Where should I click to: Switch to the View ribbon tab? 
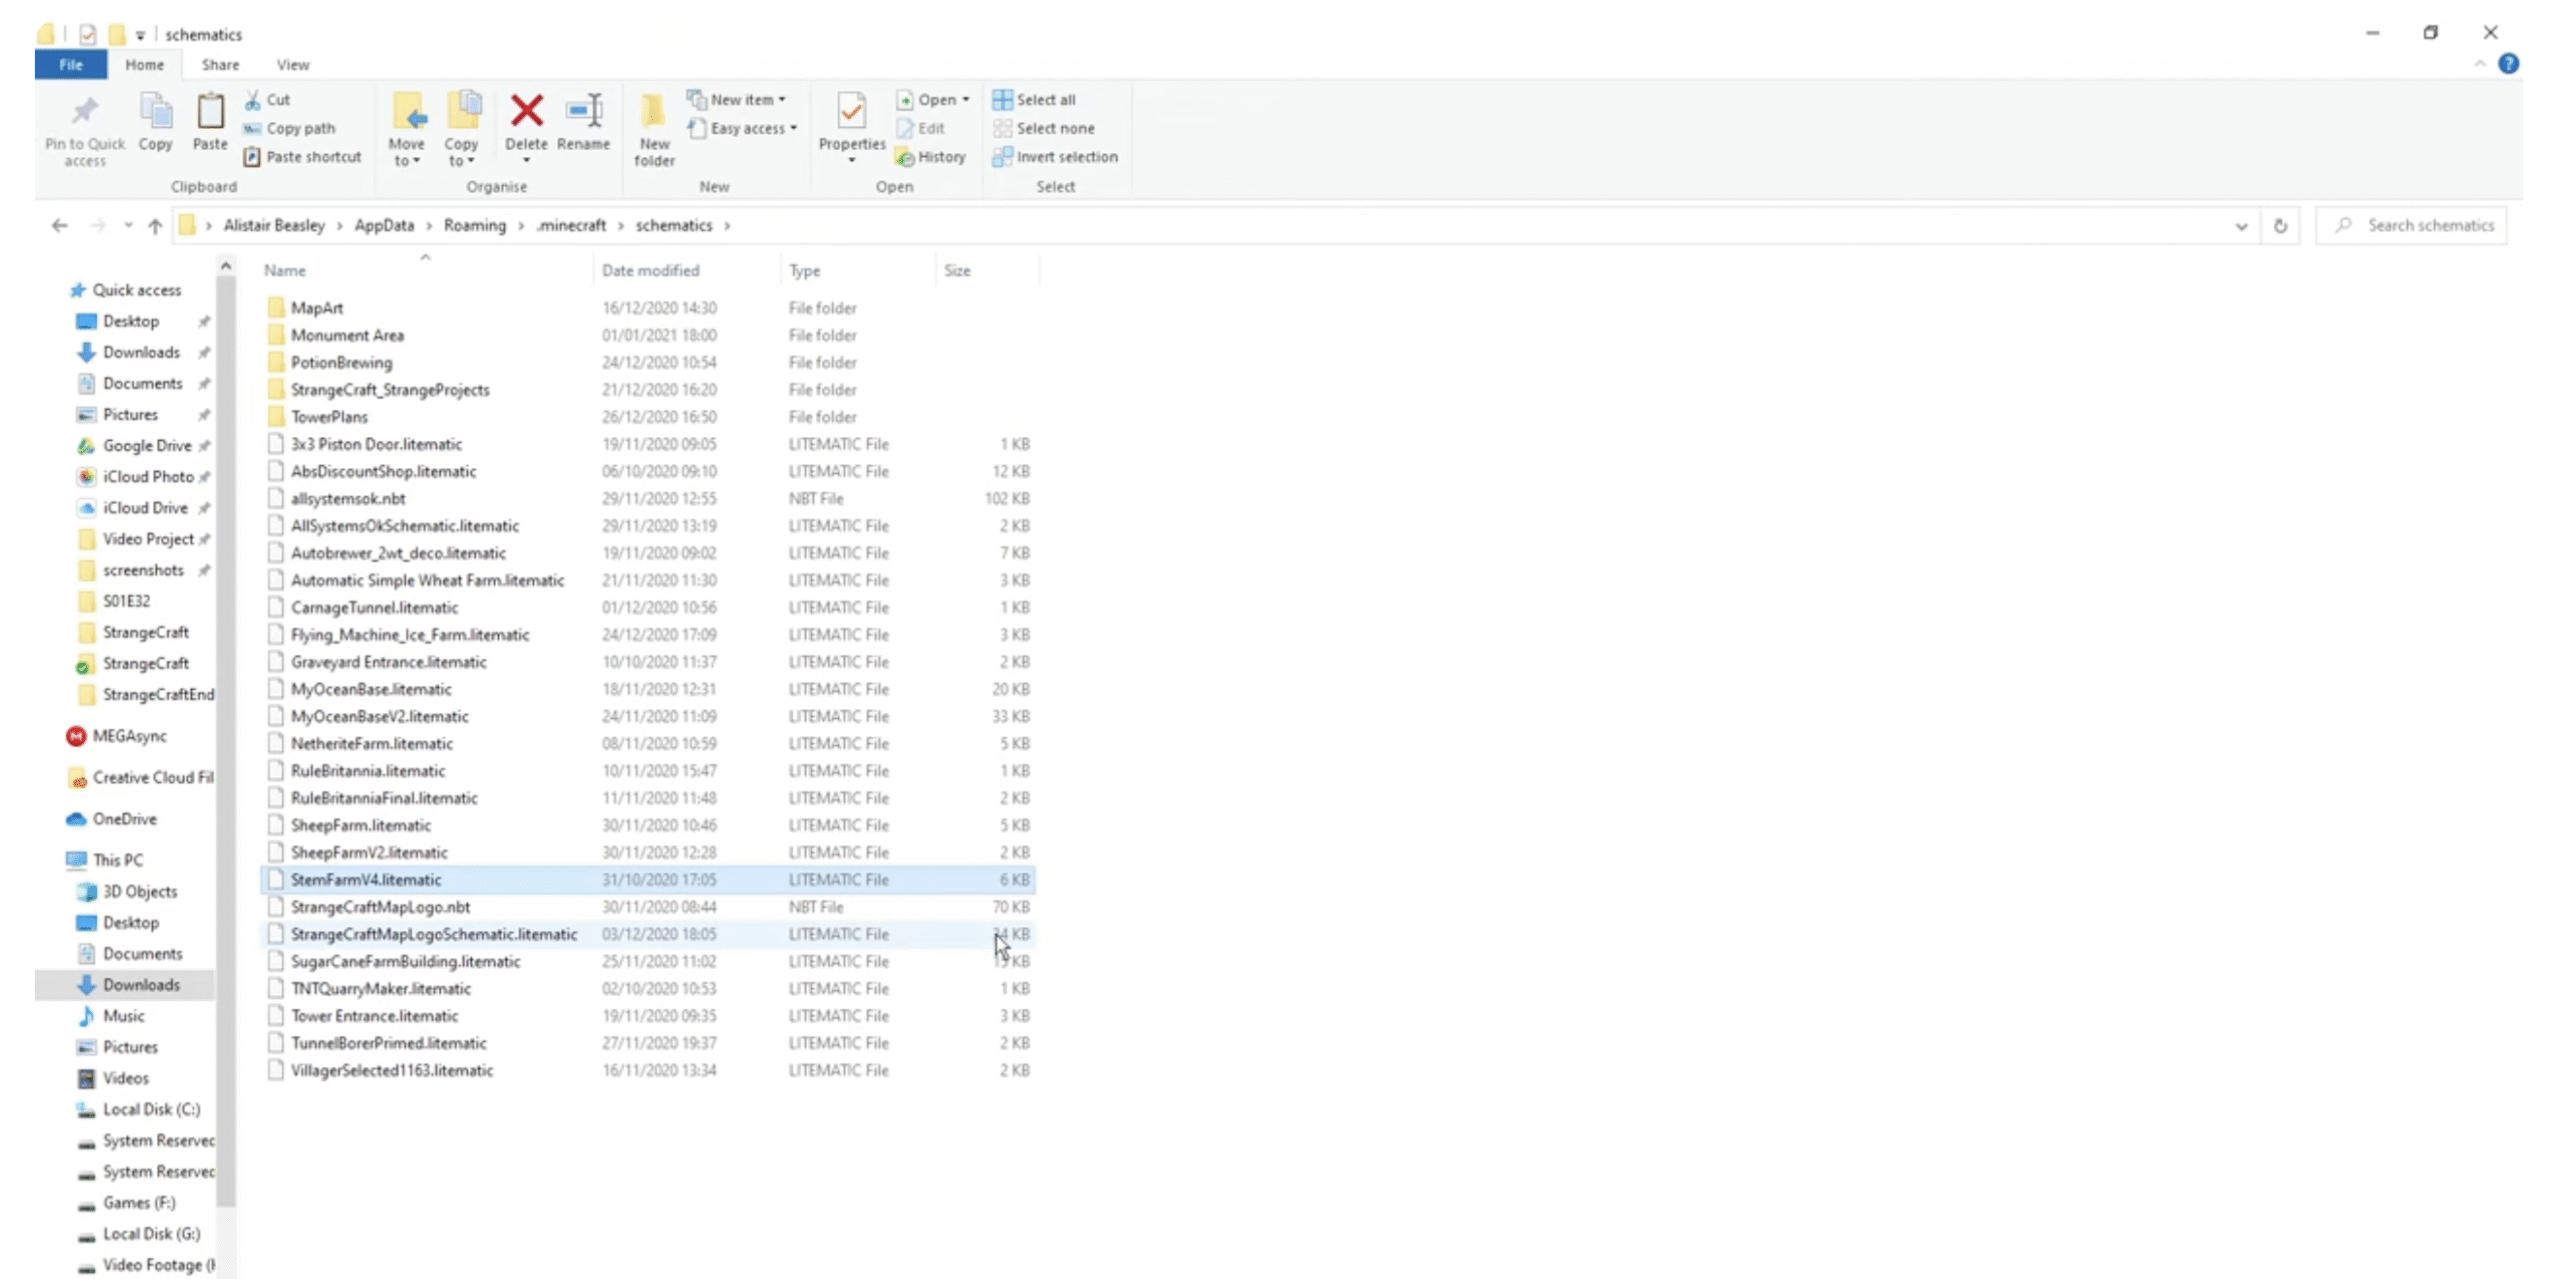pyautogui.click(x=293, y=65)
